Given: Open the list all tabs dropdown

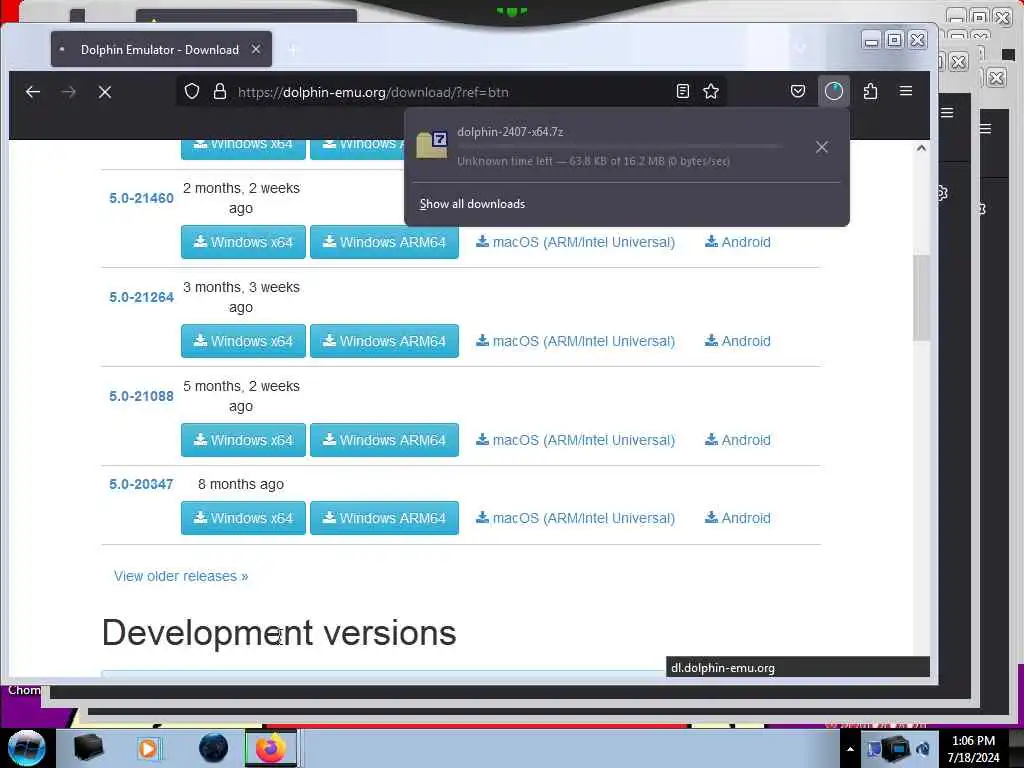Looking at the screenshot, I should click(801, 48).
